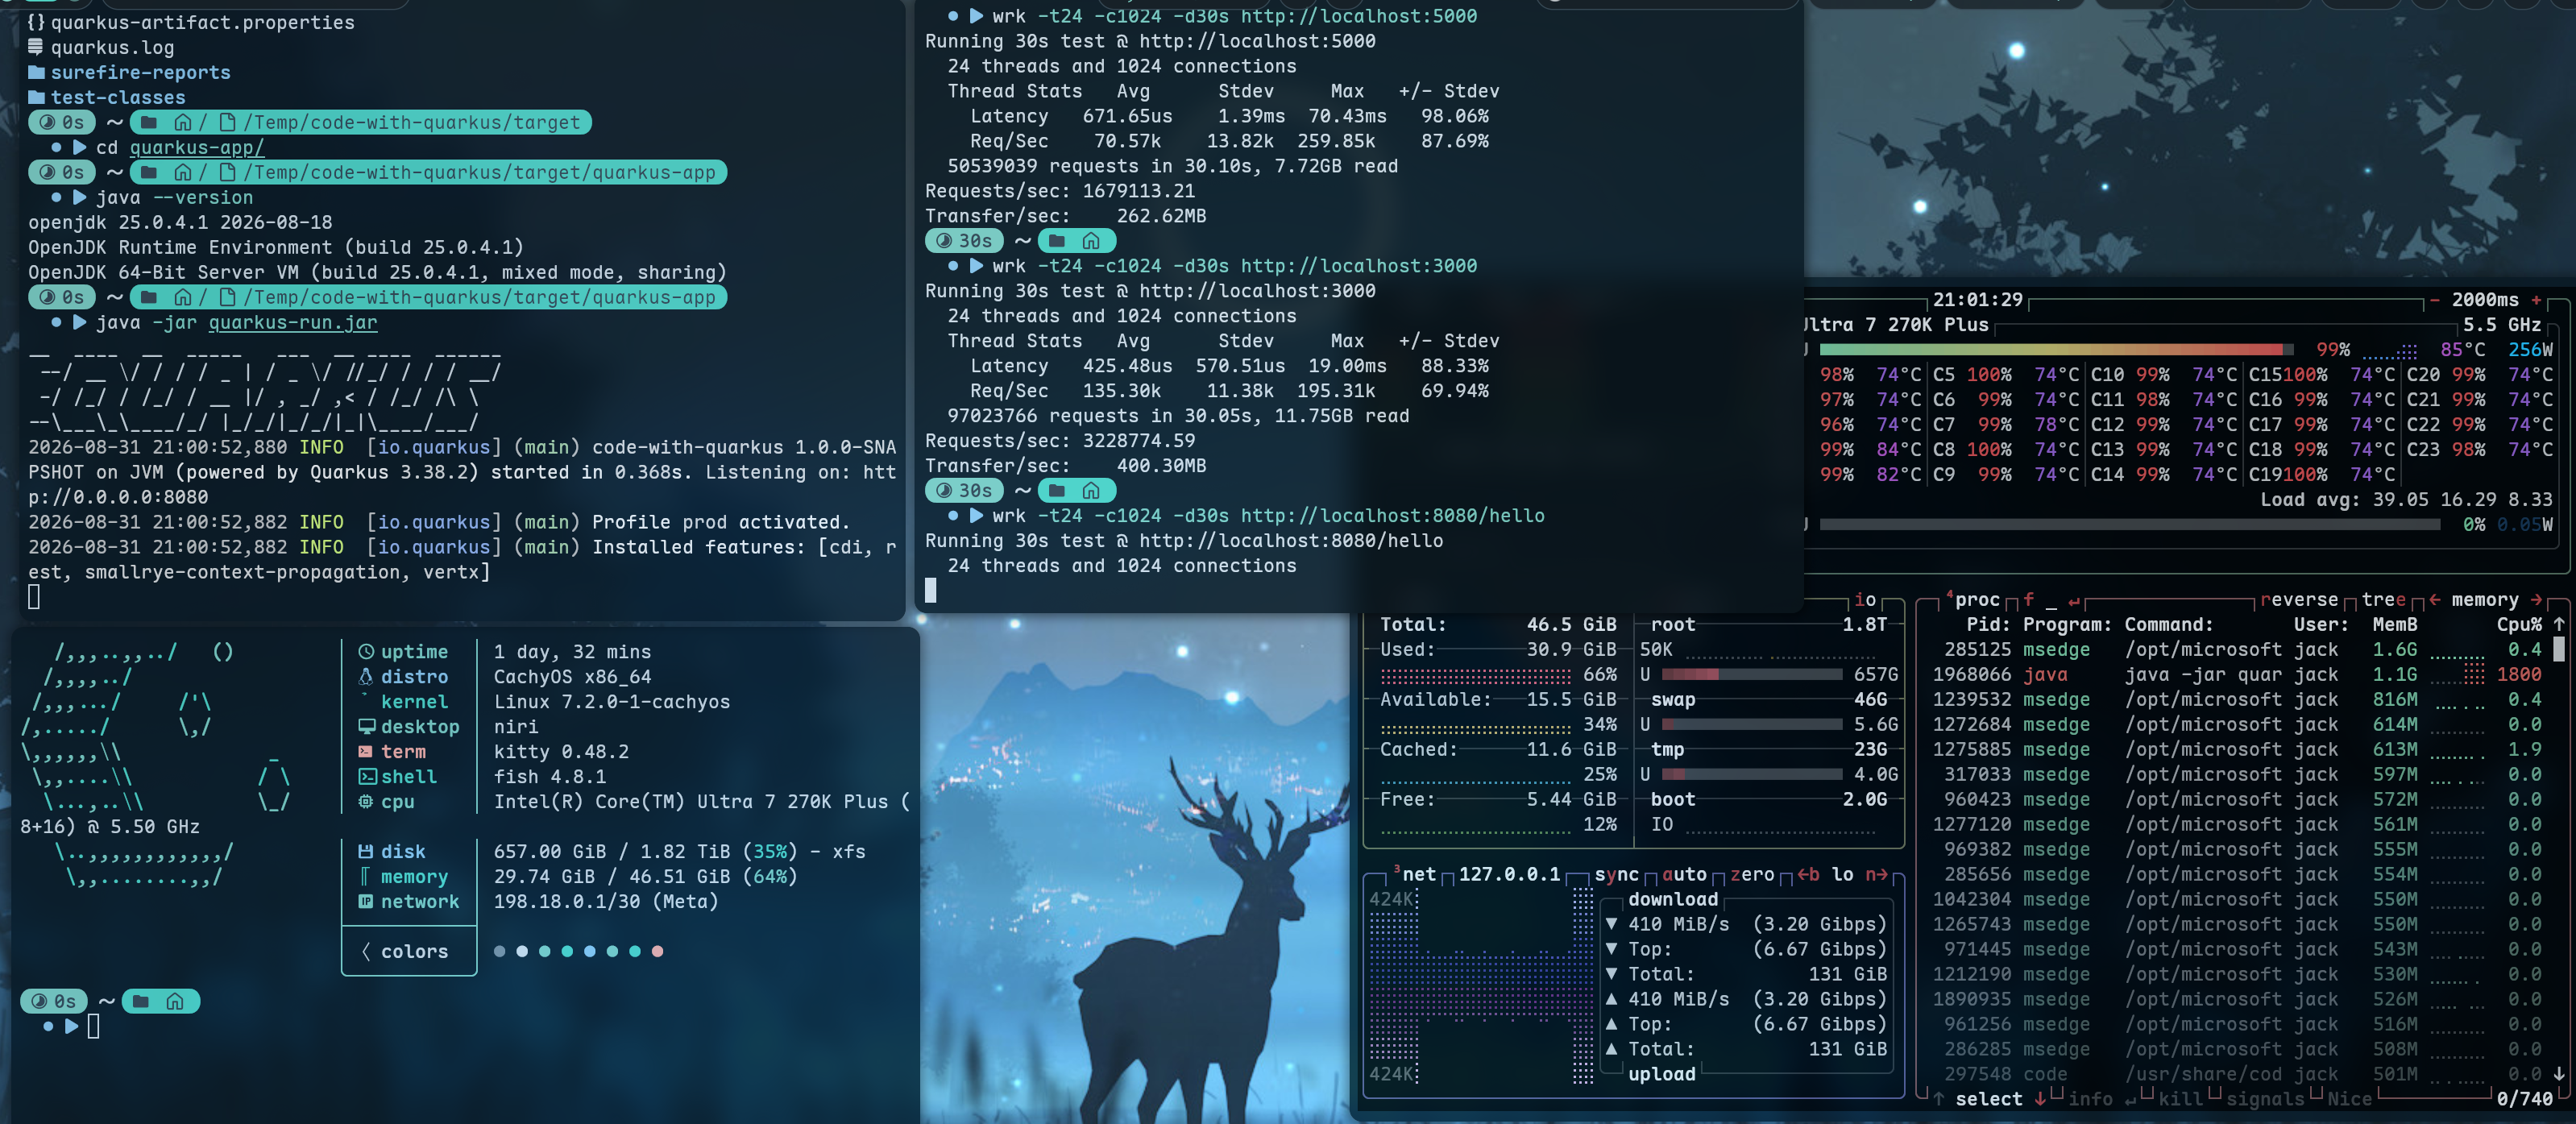Click the penguin icon beside distro
The image size is (2576, 1124).
coord(366,677)
